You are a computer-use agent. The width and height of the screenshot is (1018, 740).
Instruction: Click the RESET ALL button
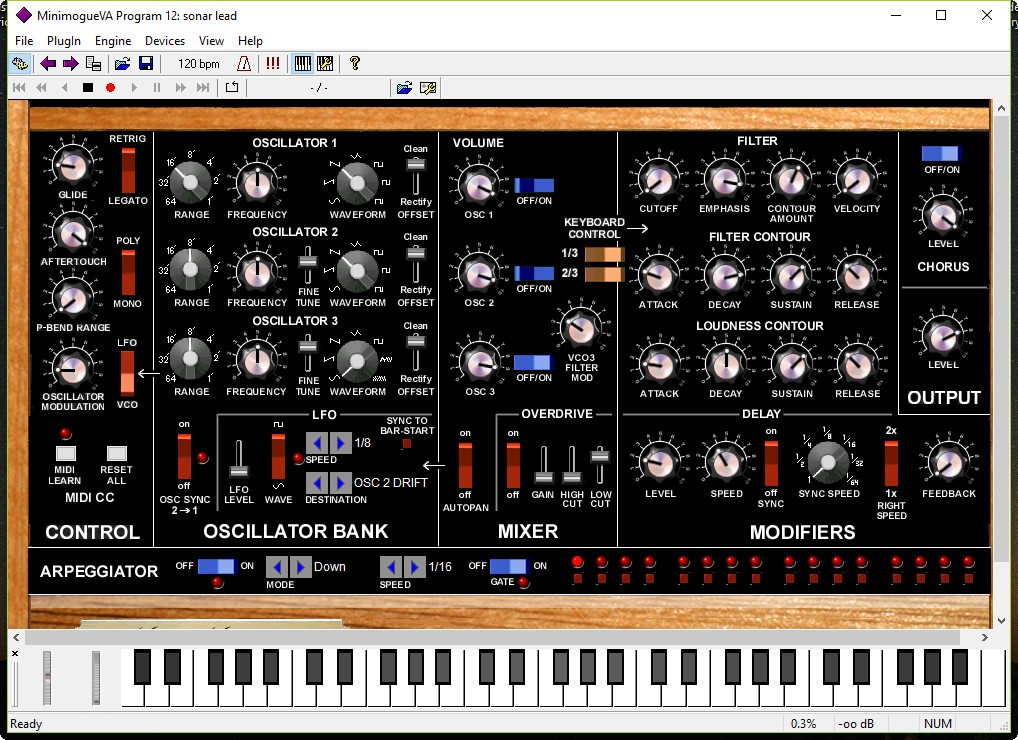(x=116, y=453)
